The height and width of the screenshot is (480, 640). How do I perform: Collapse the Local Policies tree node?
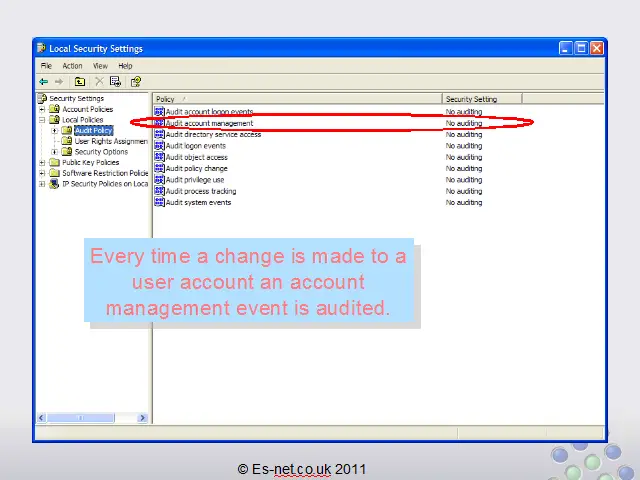click(x=42, y=120)
